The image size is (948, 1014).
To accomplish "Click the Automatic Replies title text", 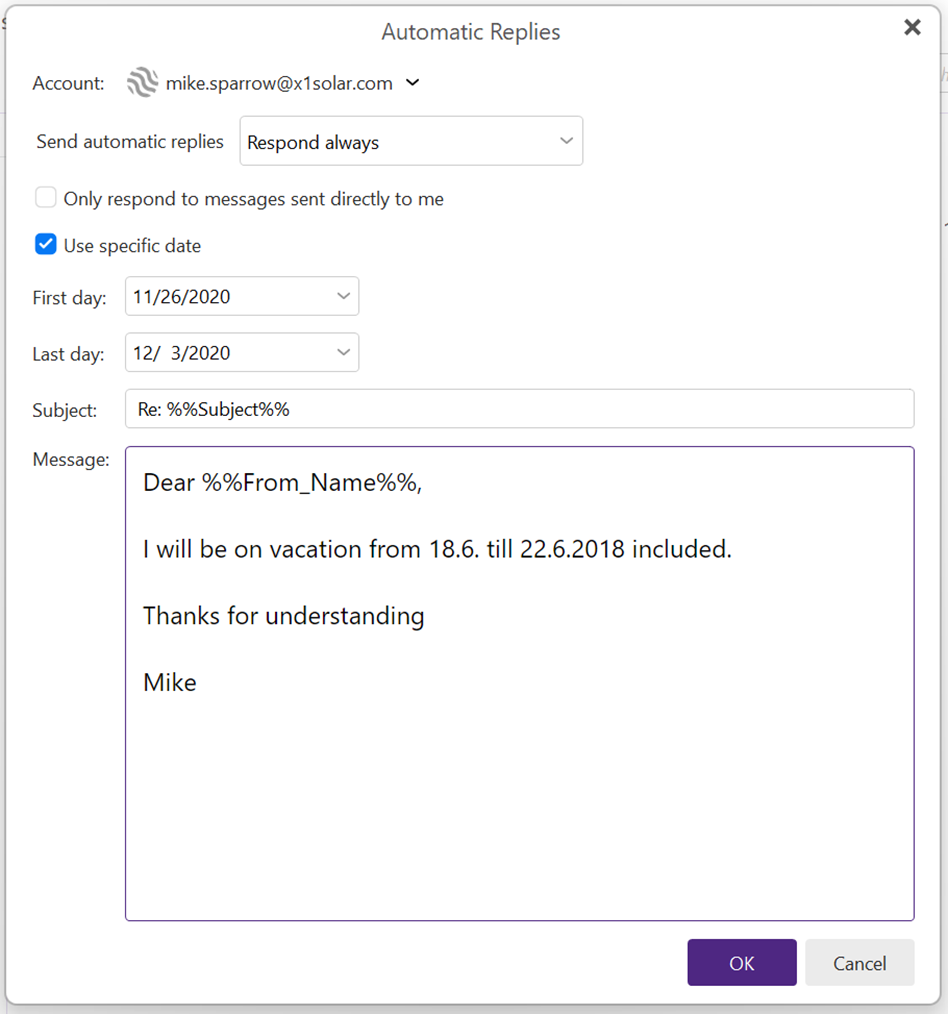I will 471,32.
